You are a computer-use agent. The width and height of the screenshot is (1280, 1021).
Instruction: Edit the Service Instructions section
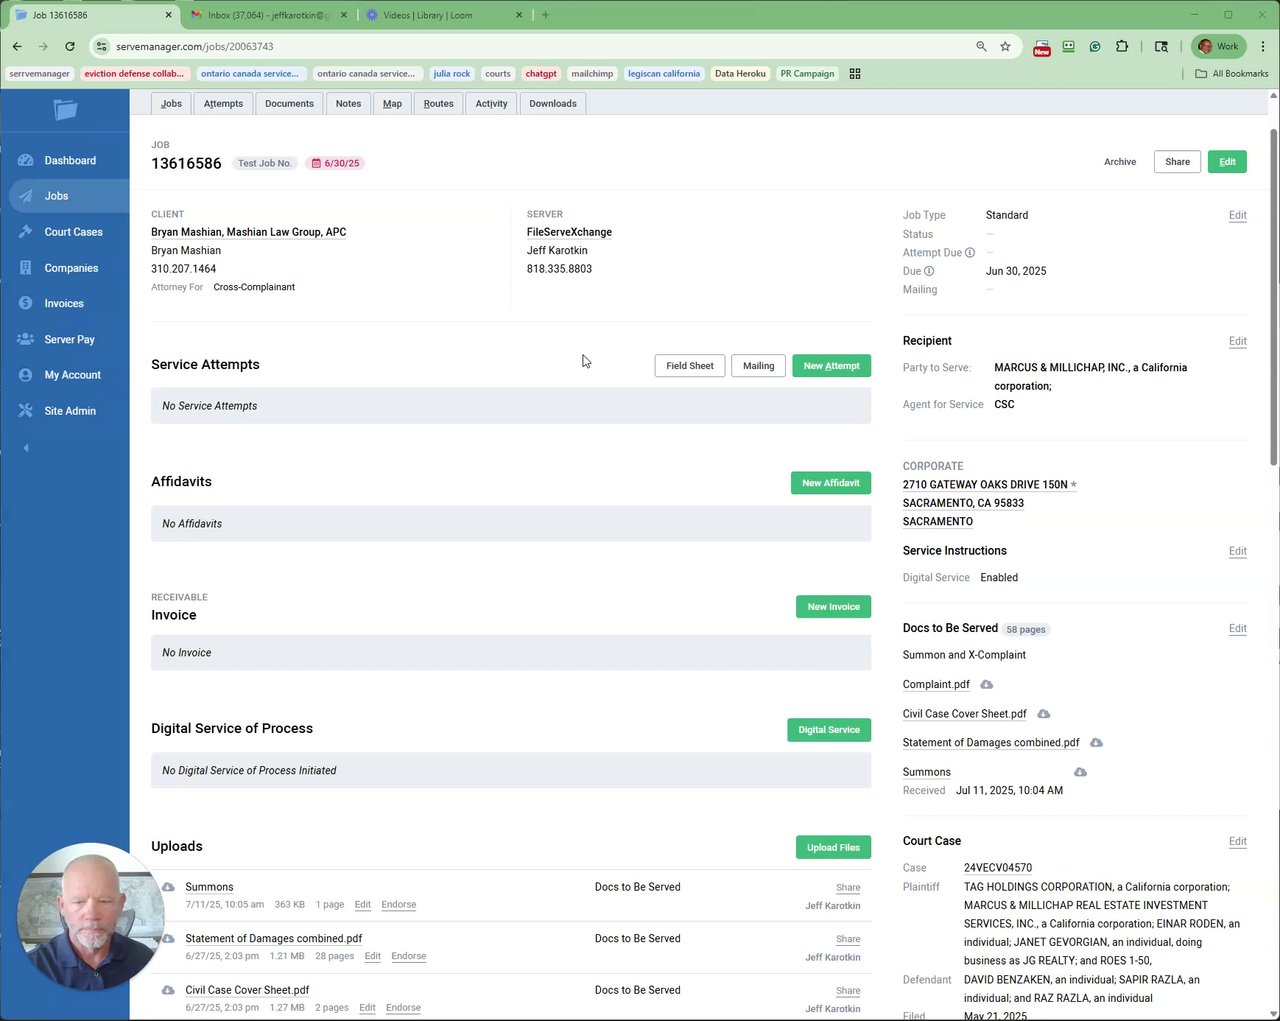1237,551
